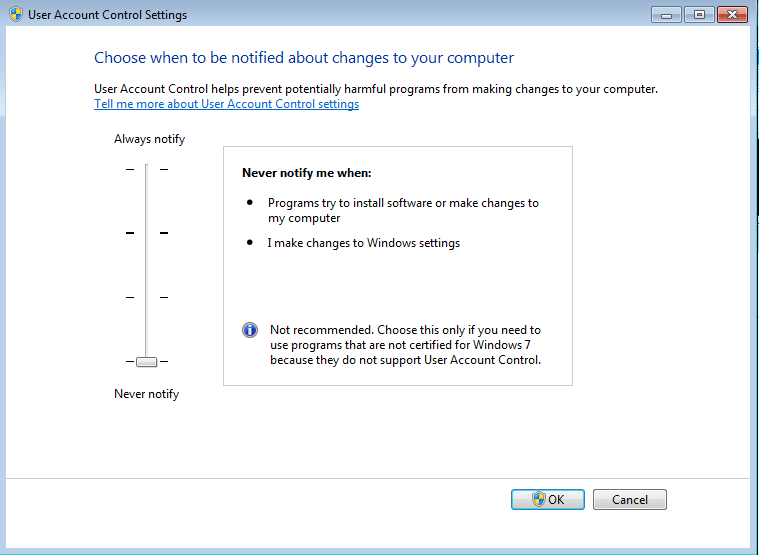759x555 pixels.
Task: Minimize the User Account Control Settings window
Action: 667,15
